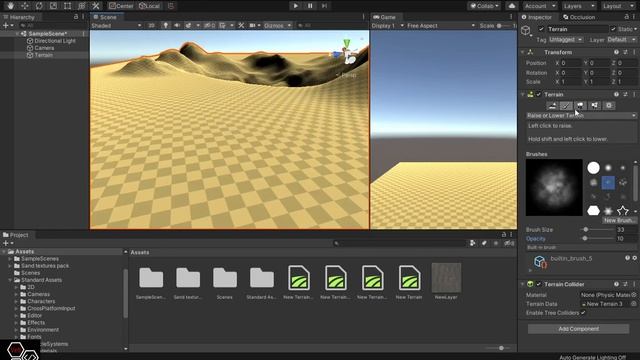Open the Layers dropdown

click(579, 6)
